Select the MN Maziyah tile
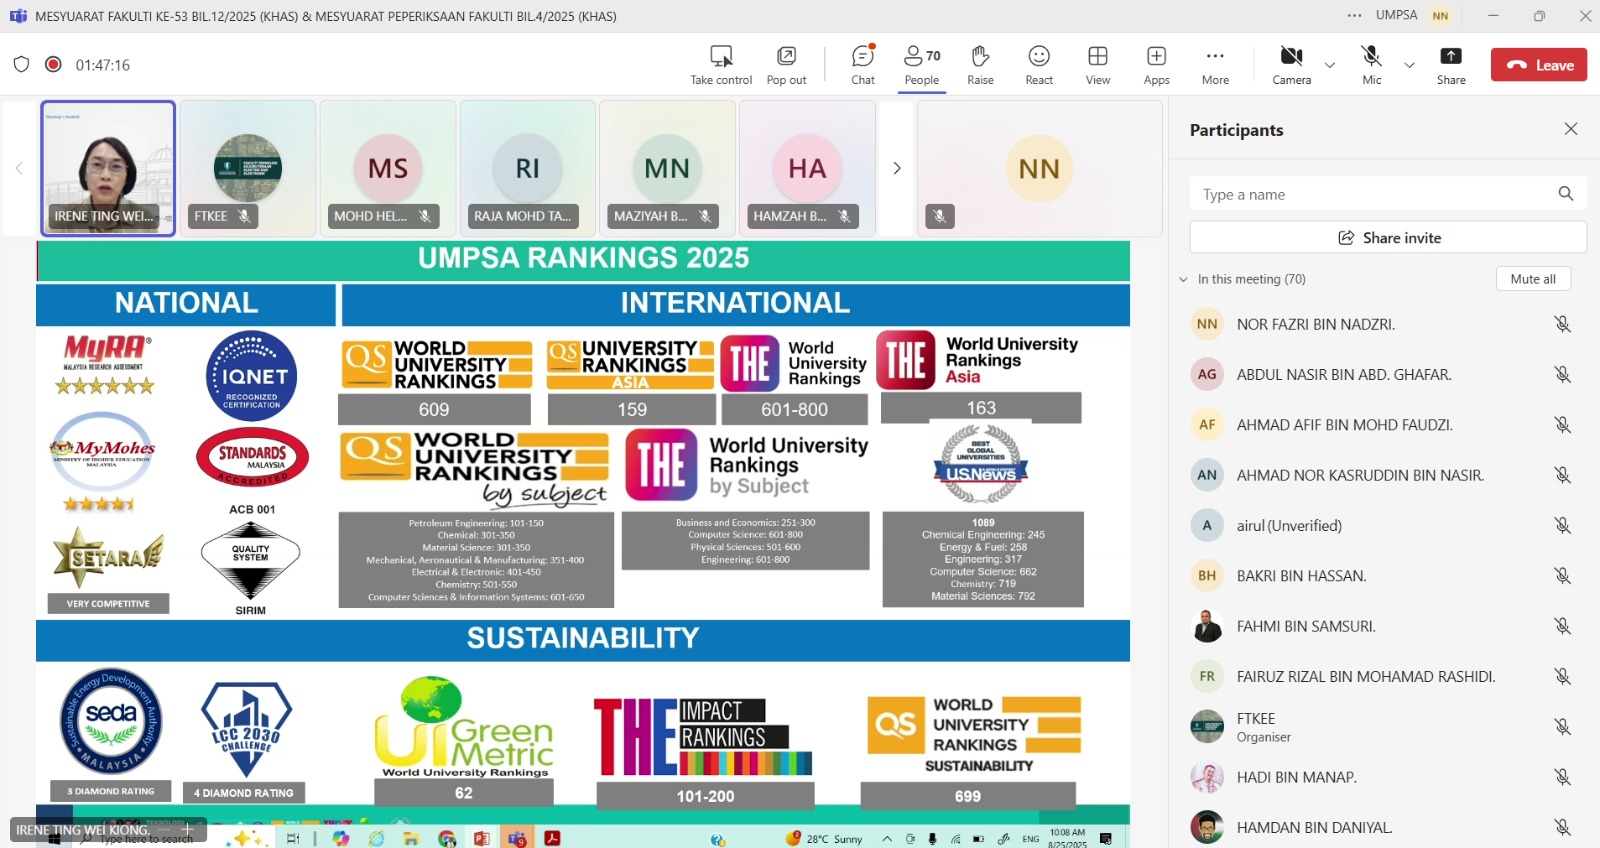Screen dimensions: 1600x848 667,168
